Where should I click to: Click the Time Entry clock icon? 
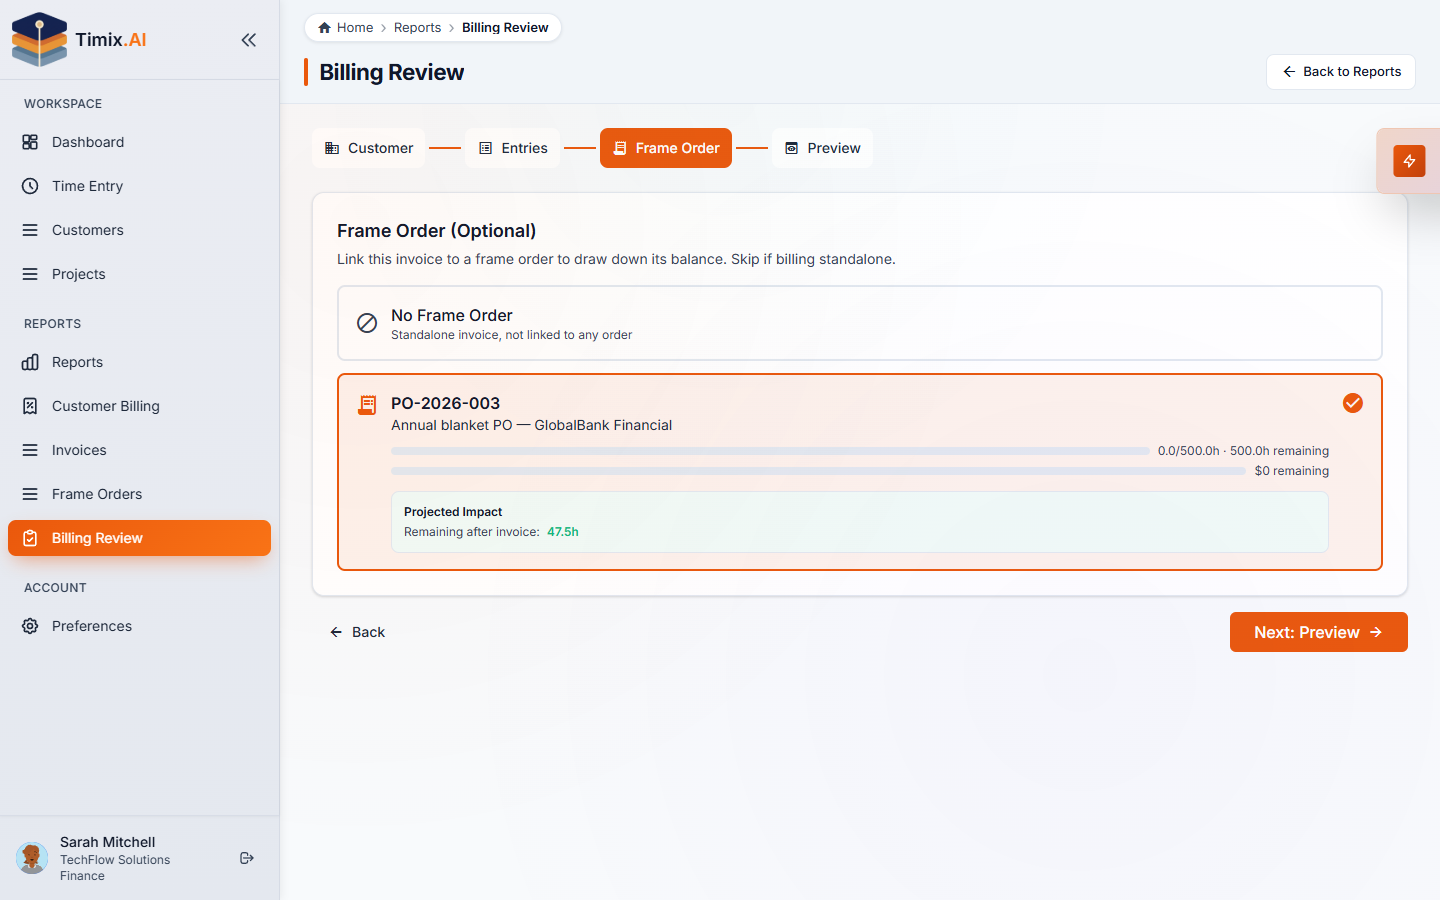pos(30,186)
